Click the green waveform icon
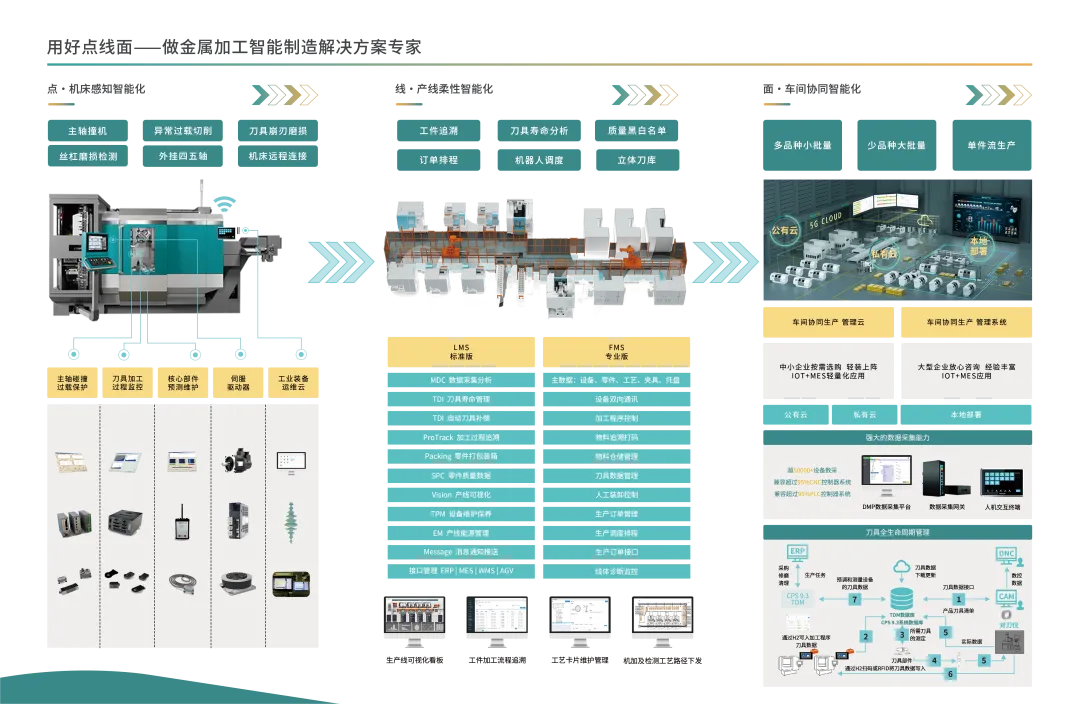1080x704 pixels. [293, 521]
